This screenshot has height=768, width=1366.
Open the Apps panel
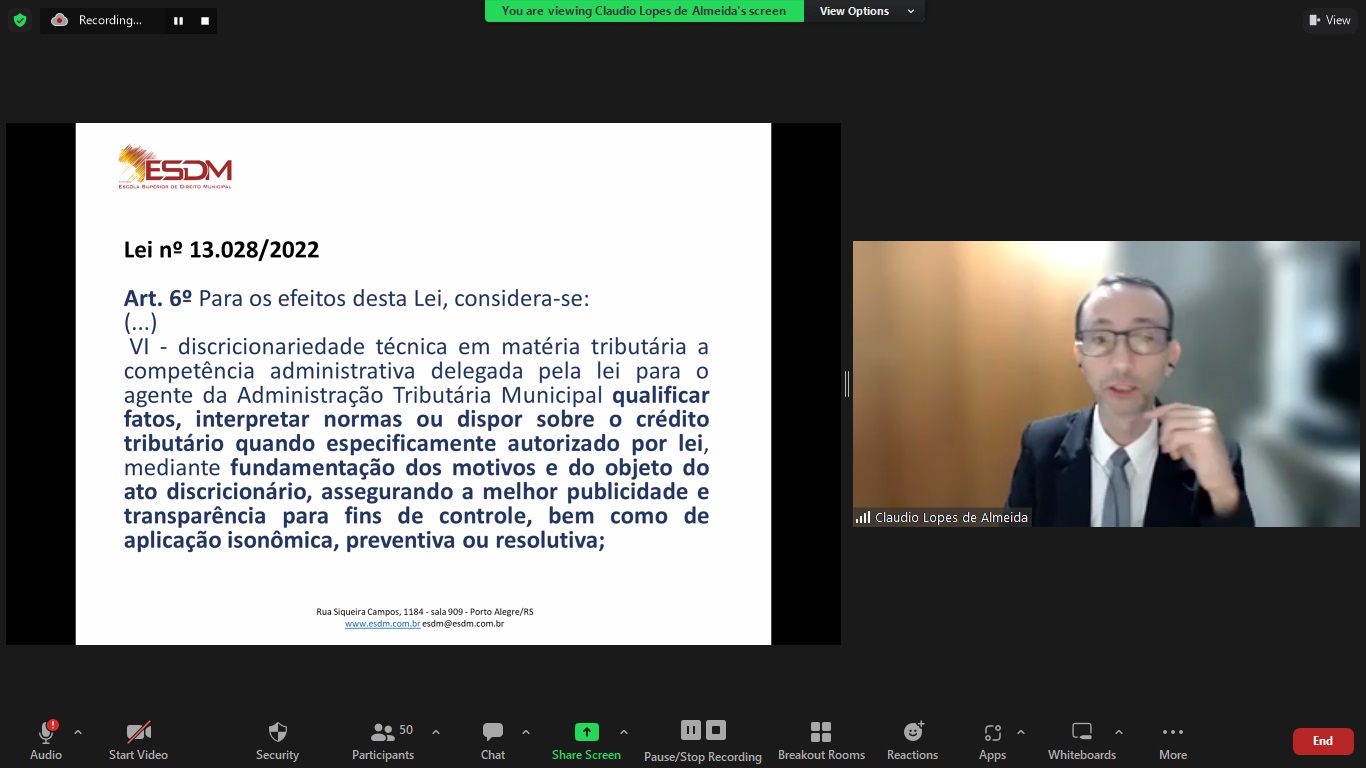(992, 741)
